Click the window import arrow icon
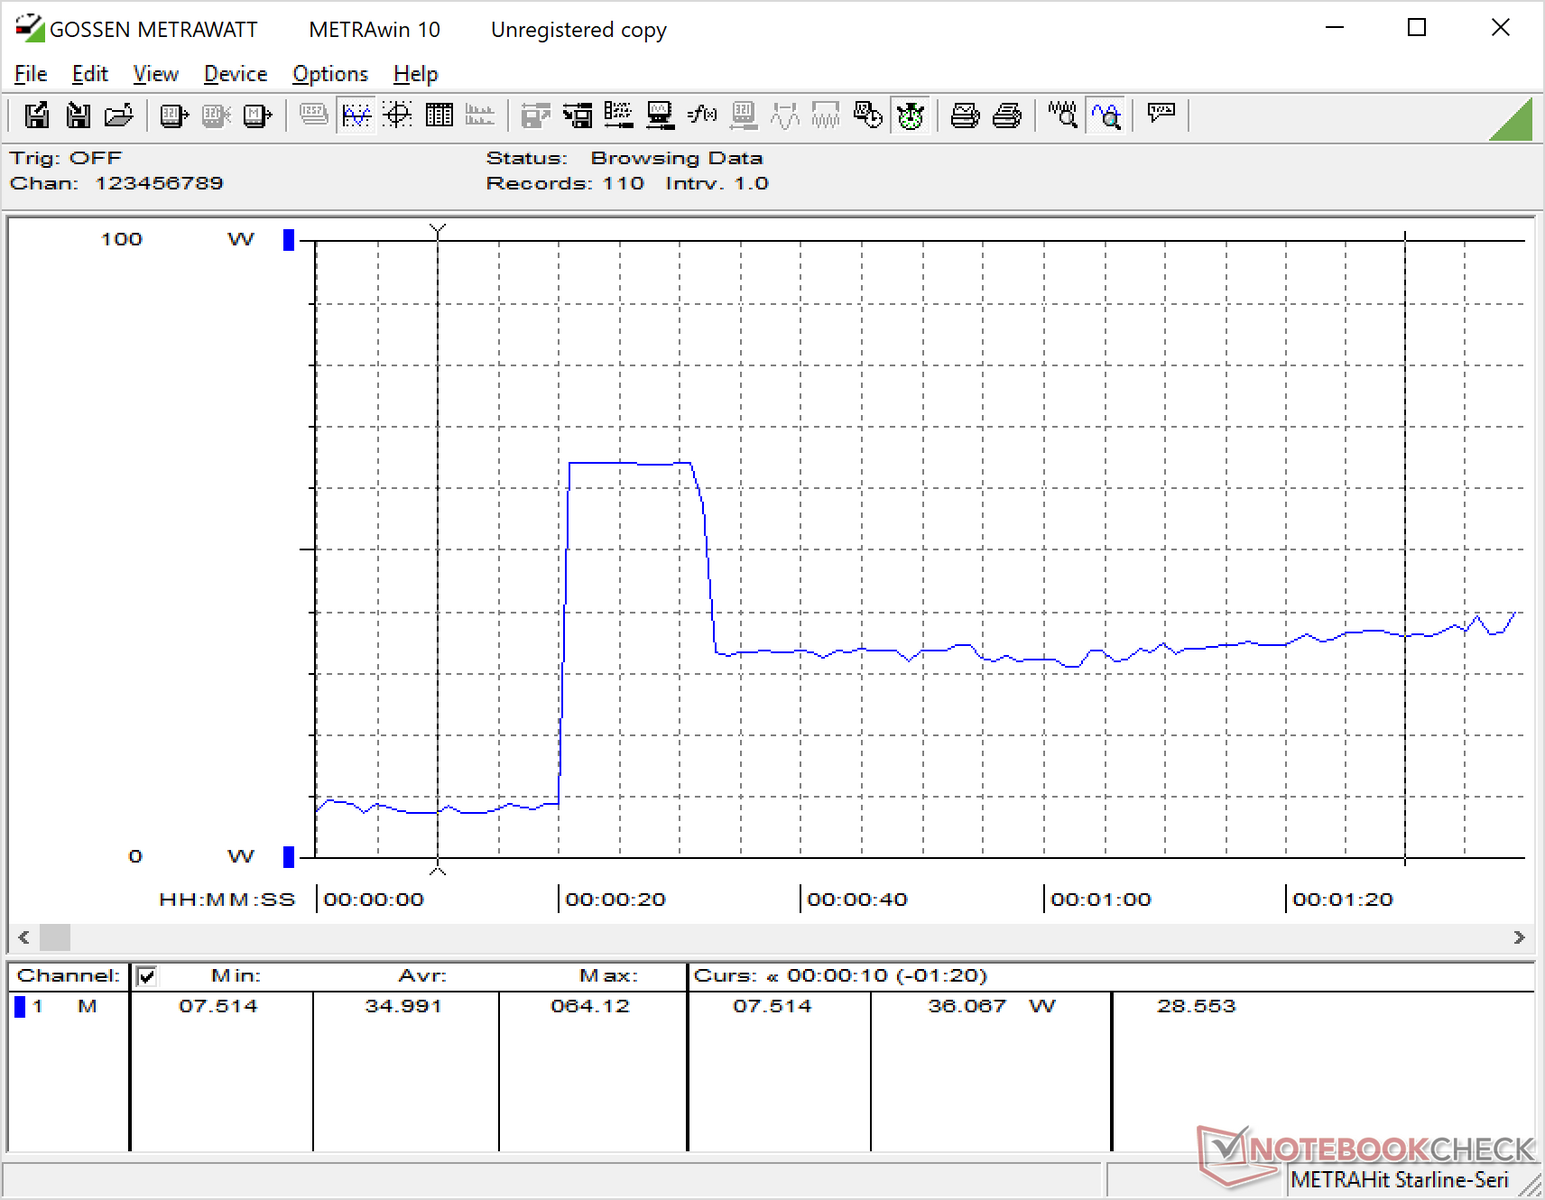The width and height of the screenshot is (1545, 1200). click(x=577, y=116)
